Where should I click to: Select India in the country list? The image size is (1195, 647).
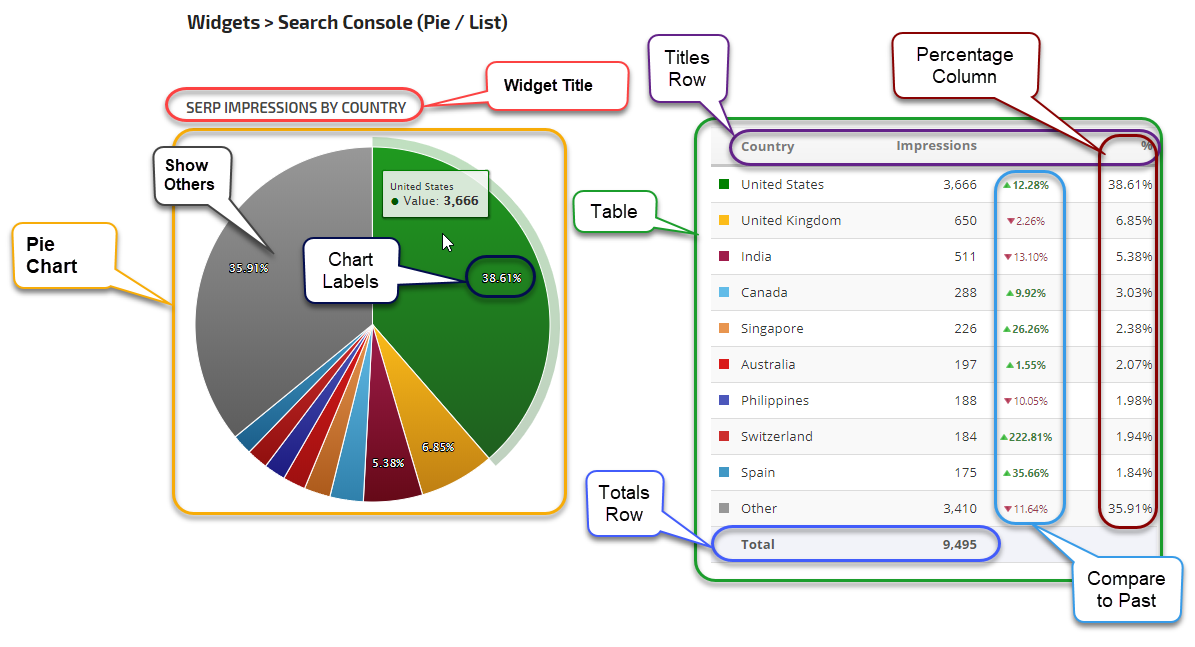tap(758, 256)
